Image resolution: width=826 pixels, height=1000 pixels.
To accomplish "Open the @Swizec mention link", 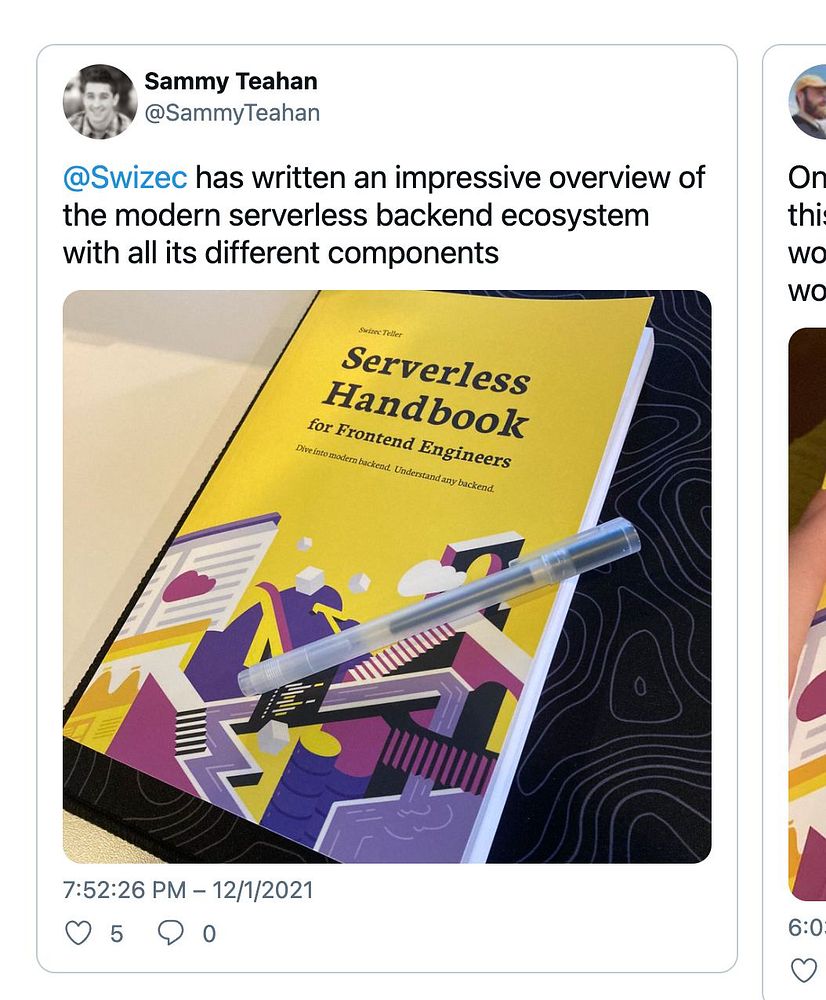I will [125, 178].
